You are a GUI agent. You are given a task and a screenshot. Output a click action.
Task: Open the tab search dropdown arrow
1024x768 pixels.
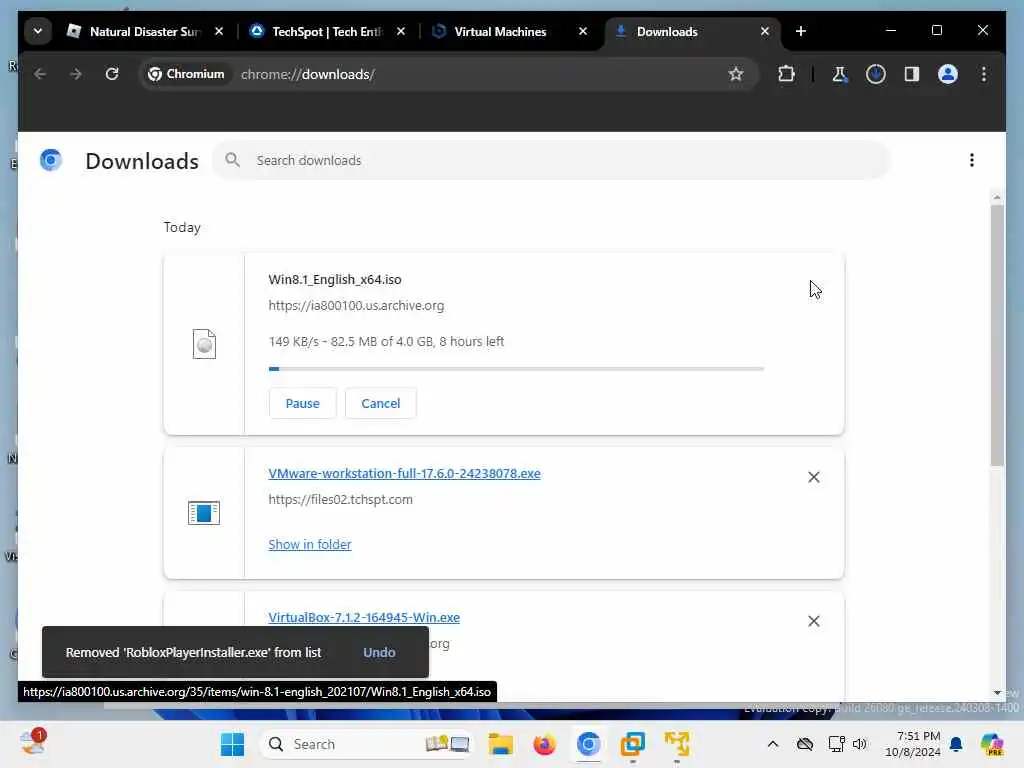tap(38, 31)
